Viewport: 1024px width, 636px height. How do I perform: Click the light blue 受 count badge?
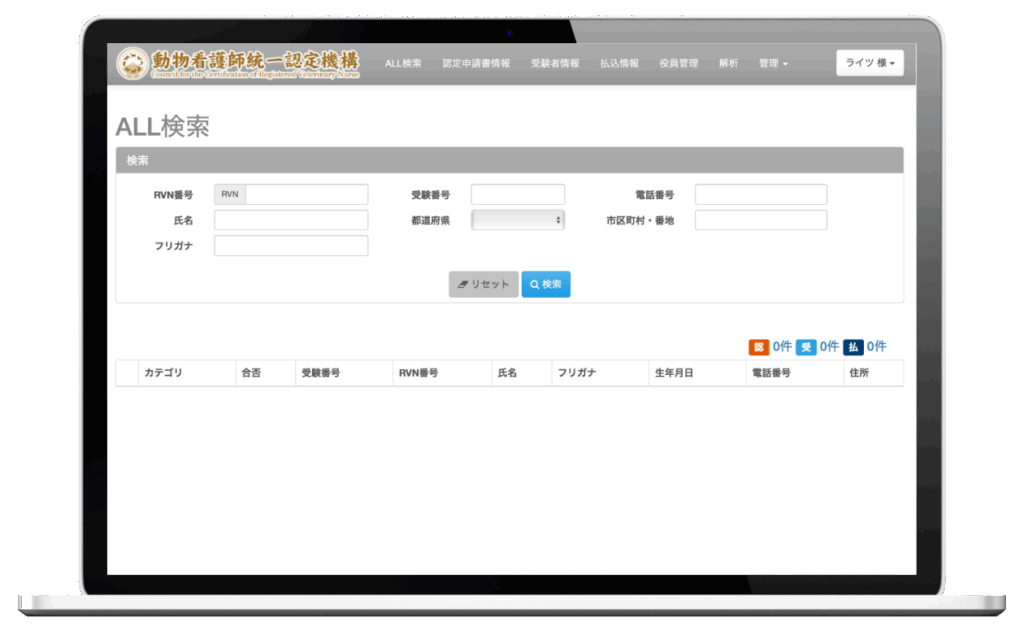coord(805,347)
